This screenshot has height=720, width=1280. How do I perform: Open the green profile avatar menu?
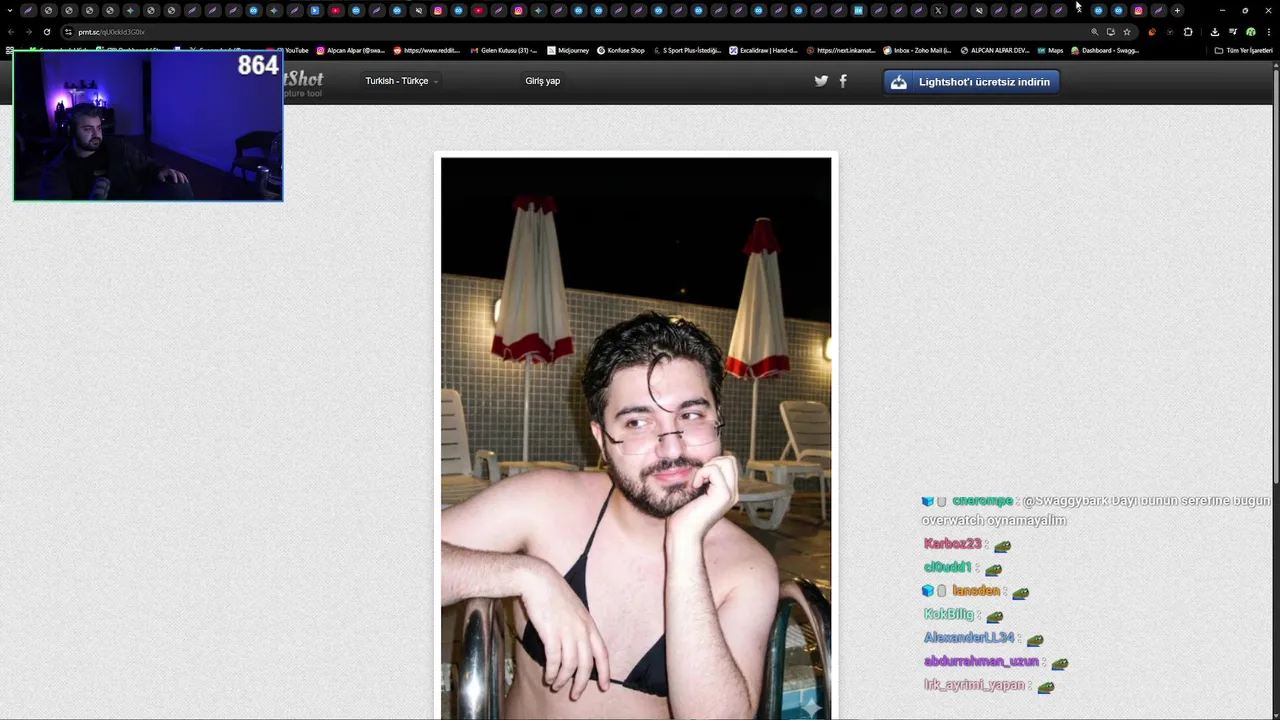pos(1250,32)
